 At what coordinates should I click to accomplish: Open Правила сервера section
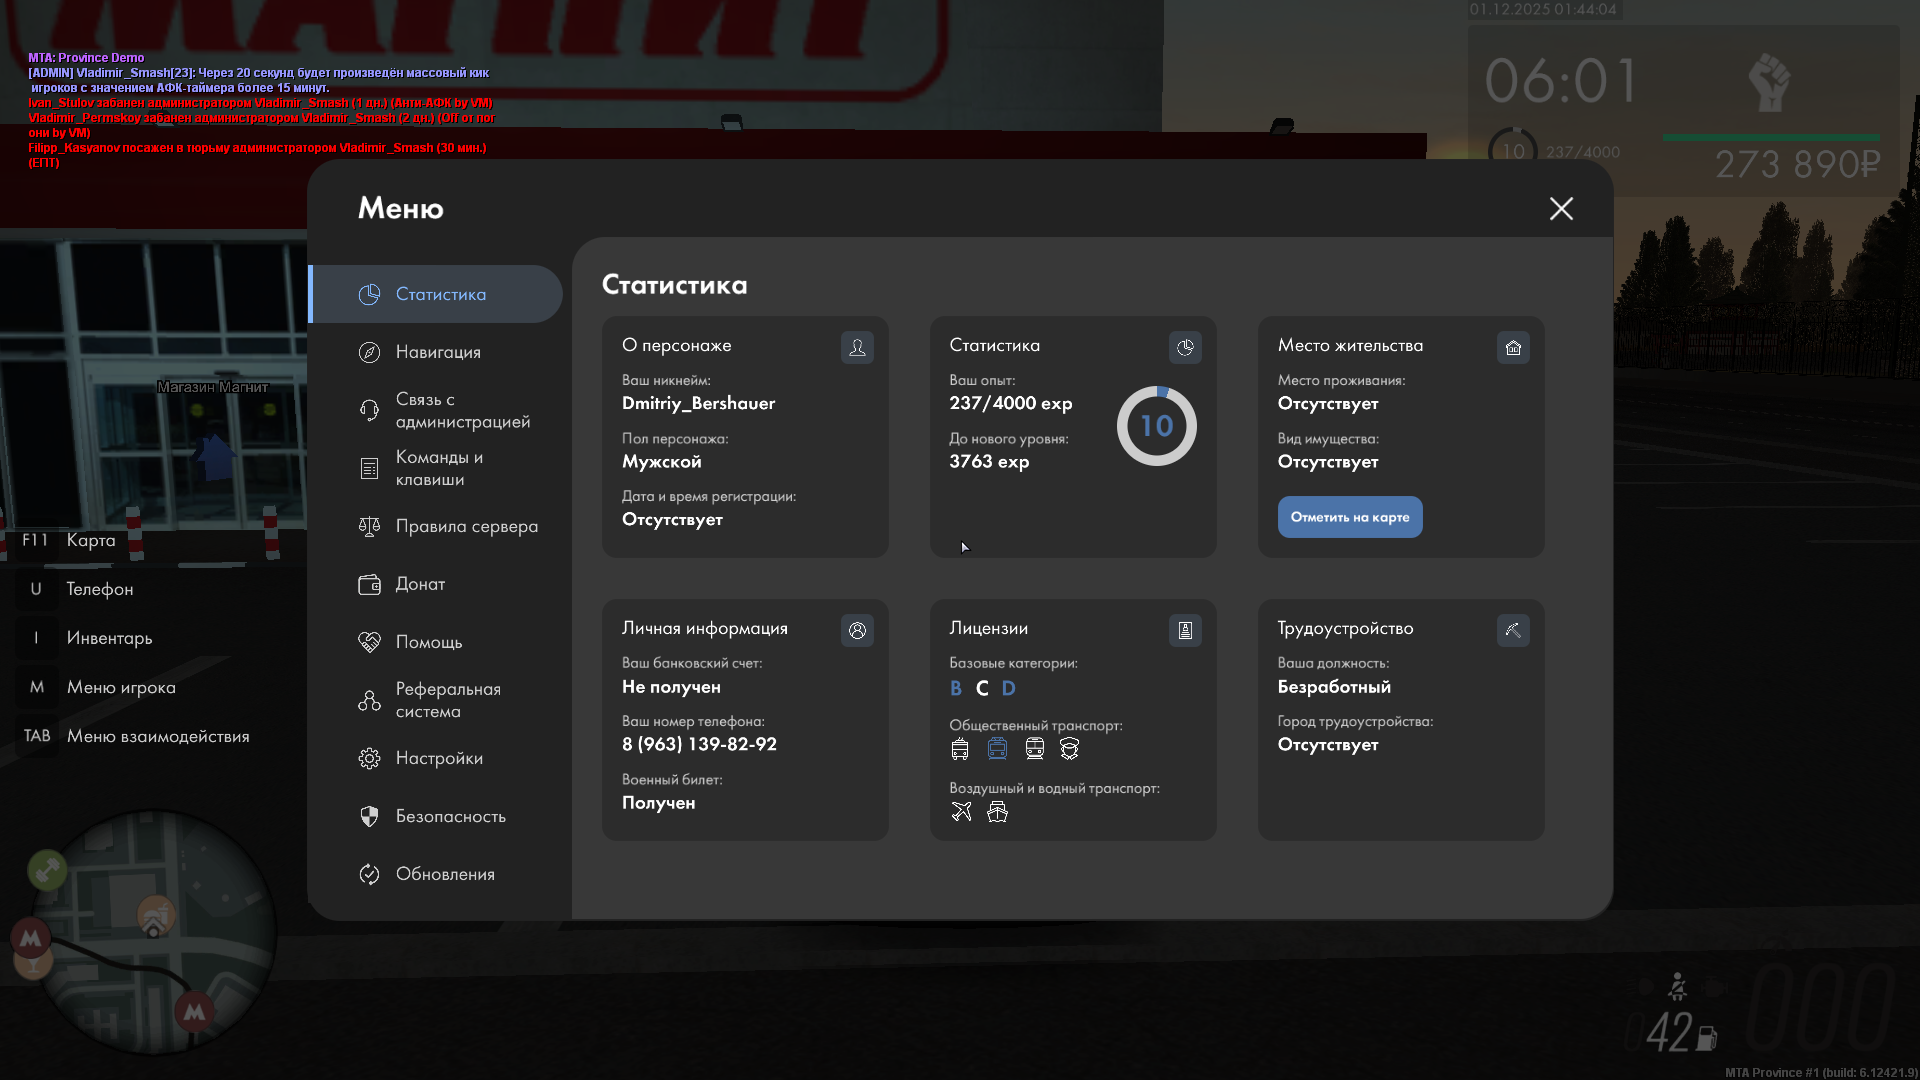tap(466, 526)
